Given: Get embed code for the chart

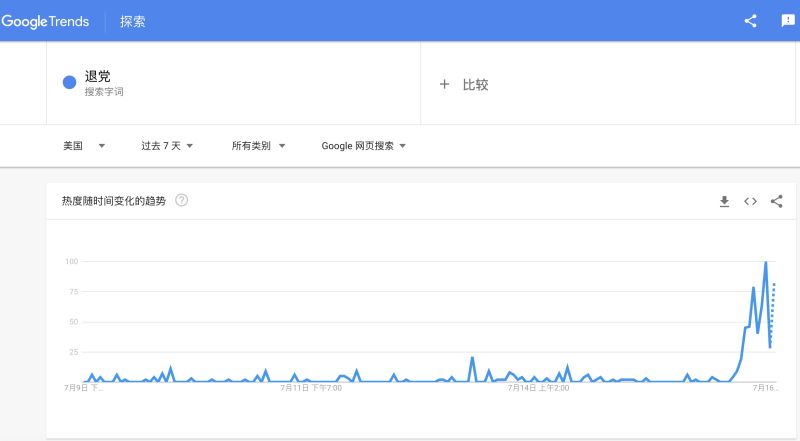Looking at the screenshot, I should point(750,201).
